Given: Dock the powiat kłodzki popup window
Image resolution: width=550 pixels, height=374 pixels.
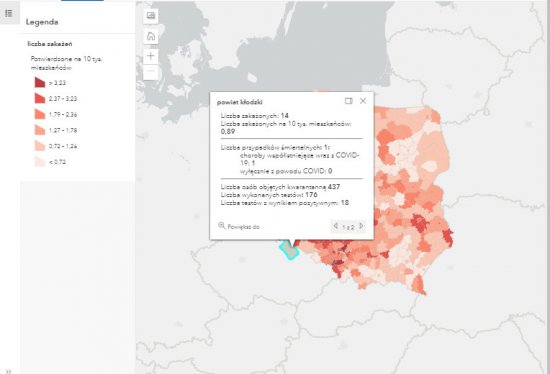Looking at the screenshot, I should tap(348, 101).
